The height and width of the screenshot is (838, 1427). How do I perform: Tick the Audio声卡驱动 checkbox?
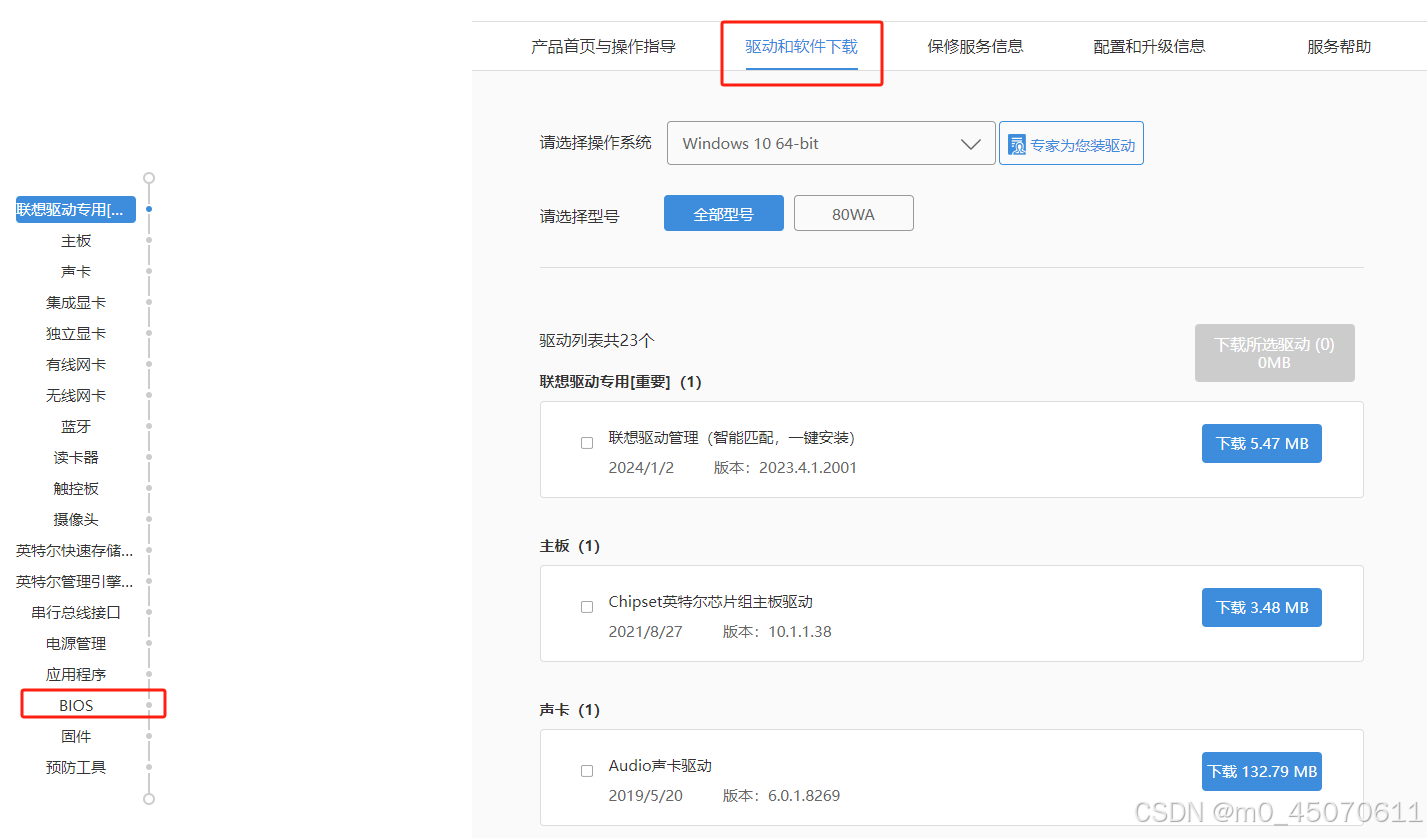(x=587, y=771)
